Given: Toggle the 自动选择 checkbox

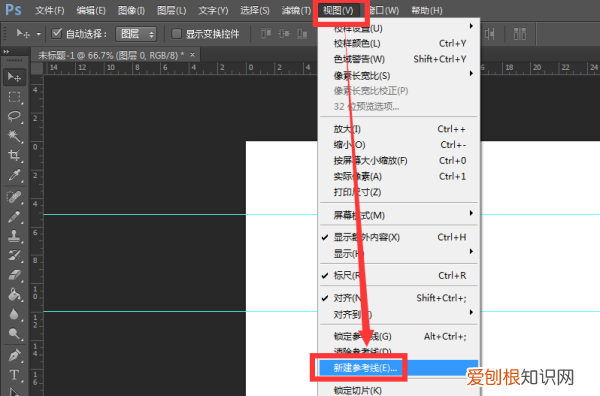Looking at the screenshot, I should (57, 34).
